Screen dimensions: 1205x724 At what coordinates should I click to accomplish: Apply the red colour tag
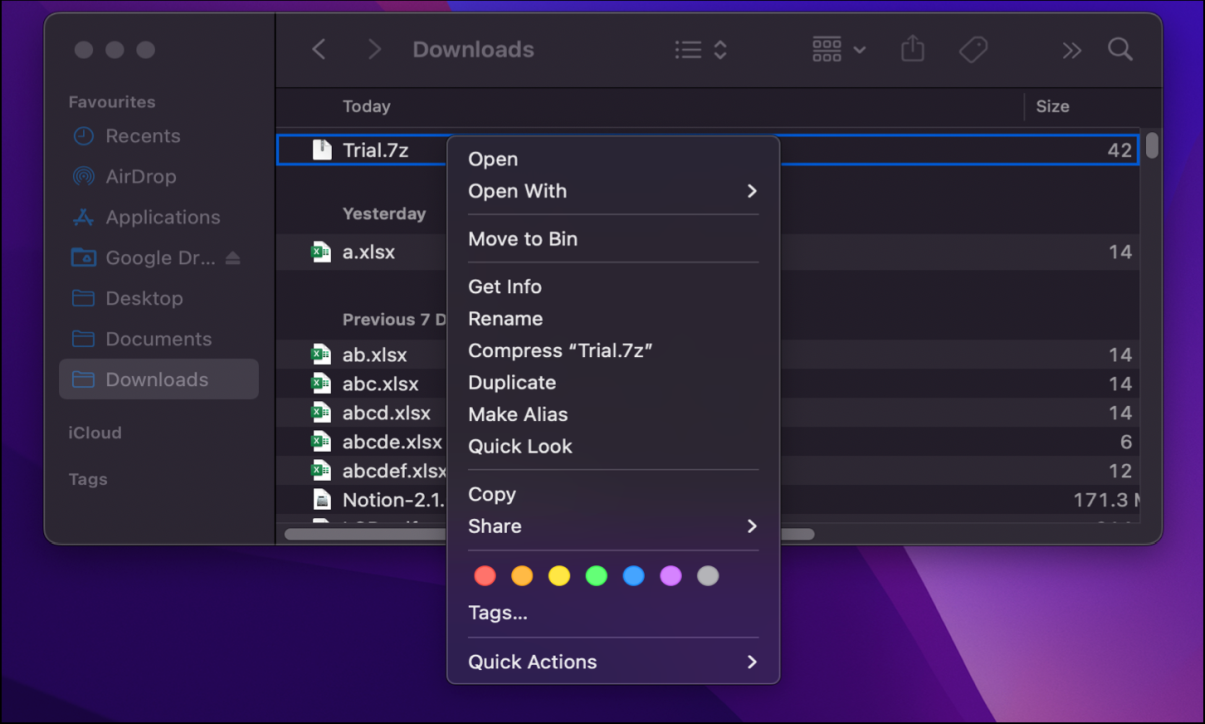pyautogui.click(x=485, y=576)
